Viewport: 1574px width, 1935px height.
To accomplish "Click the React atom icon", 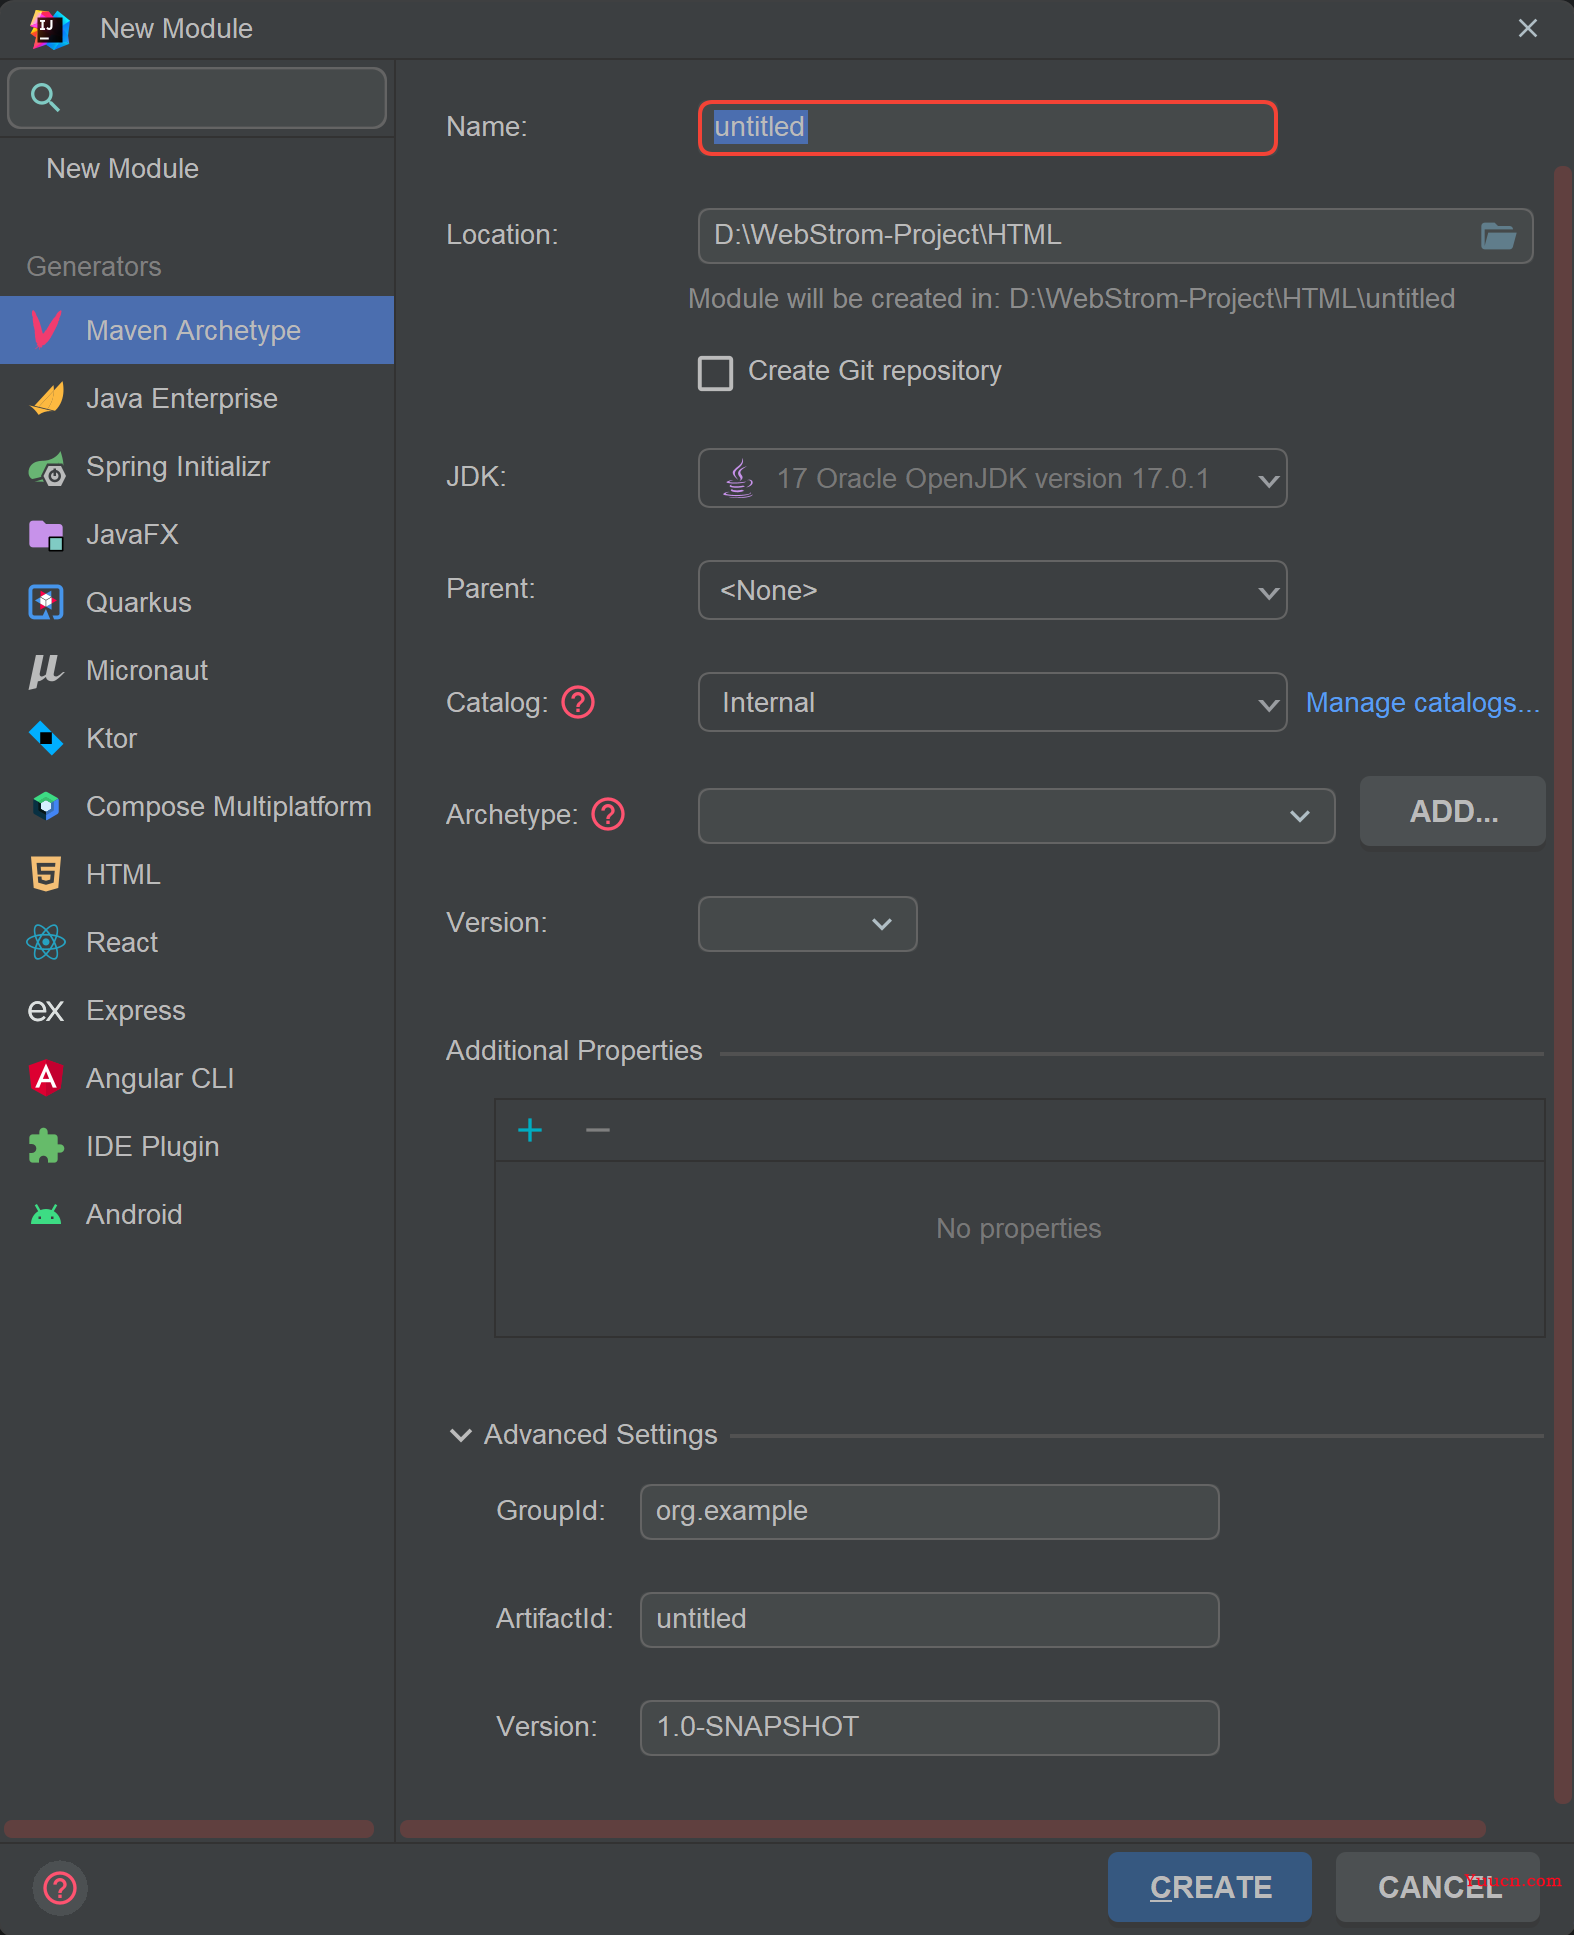I will [46, 943].
